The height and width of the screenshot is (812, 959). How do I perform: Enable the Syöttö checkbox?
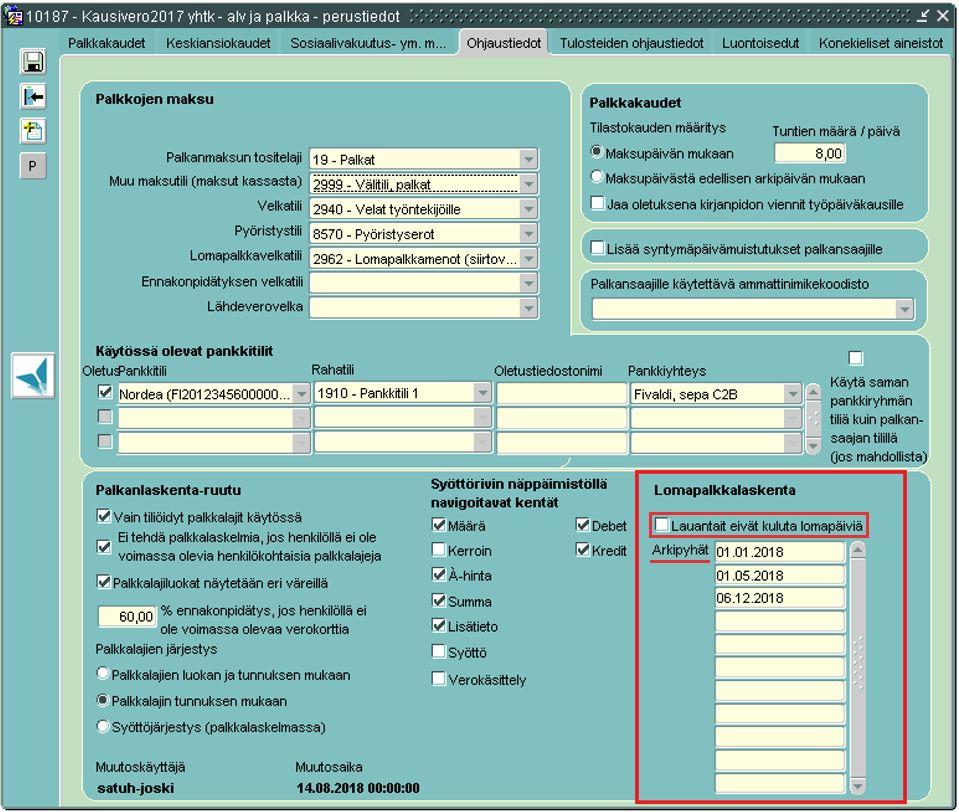coord(439,651)
